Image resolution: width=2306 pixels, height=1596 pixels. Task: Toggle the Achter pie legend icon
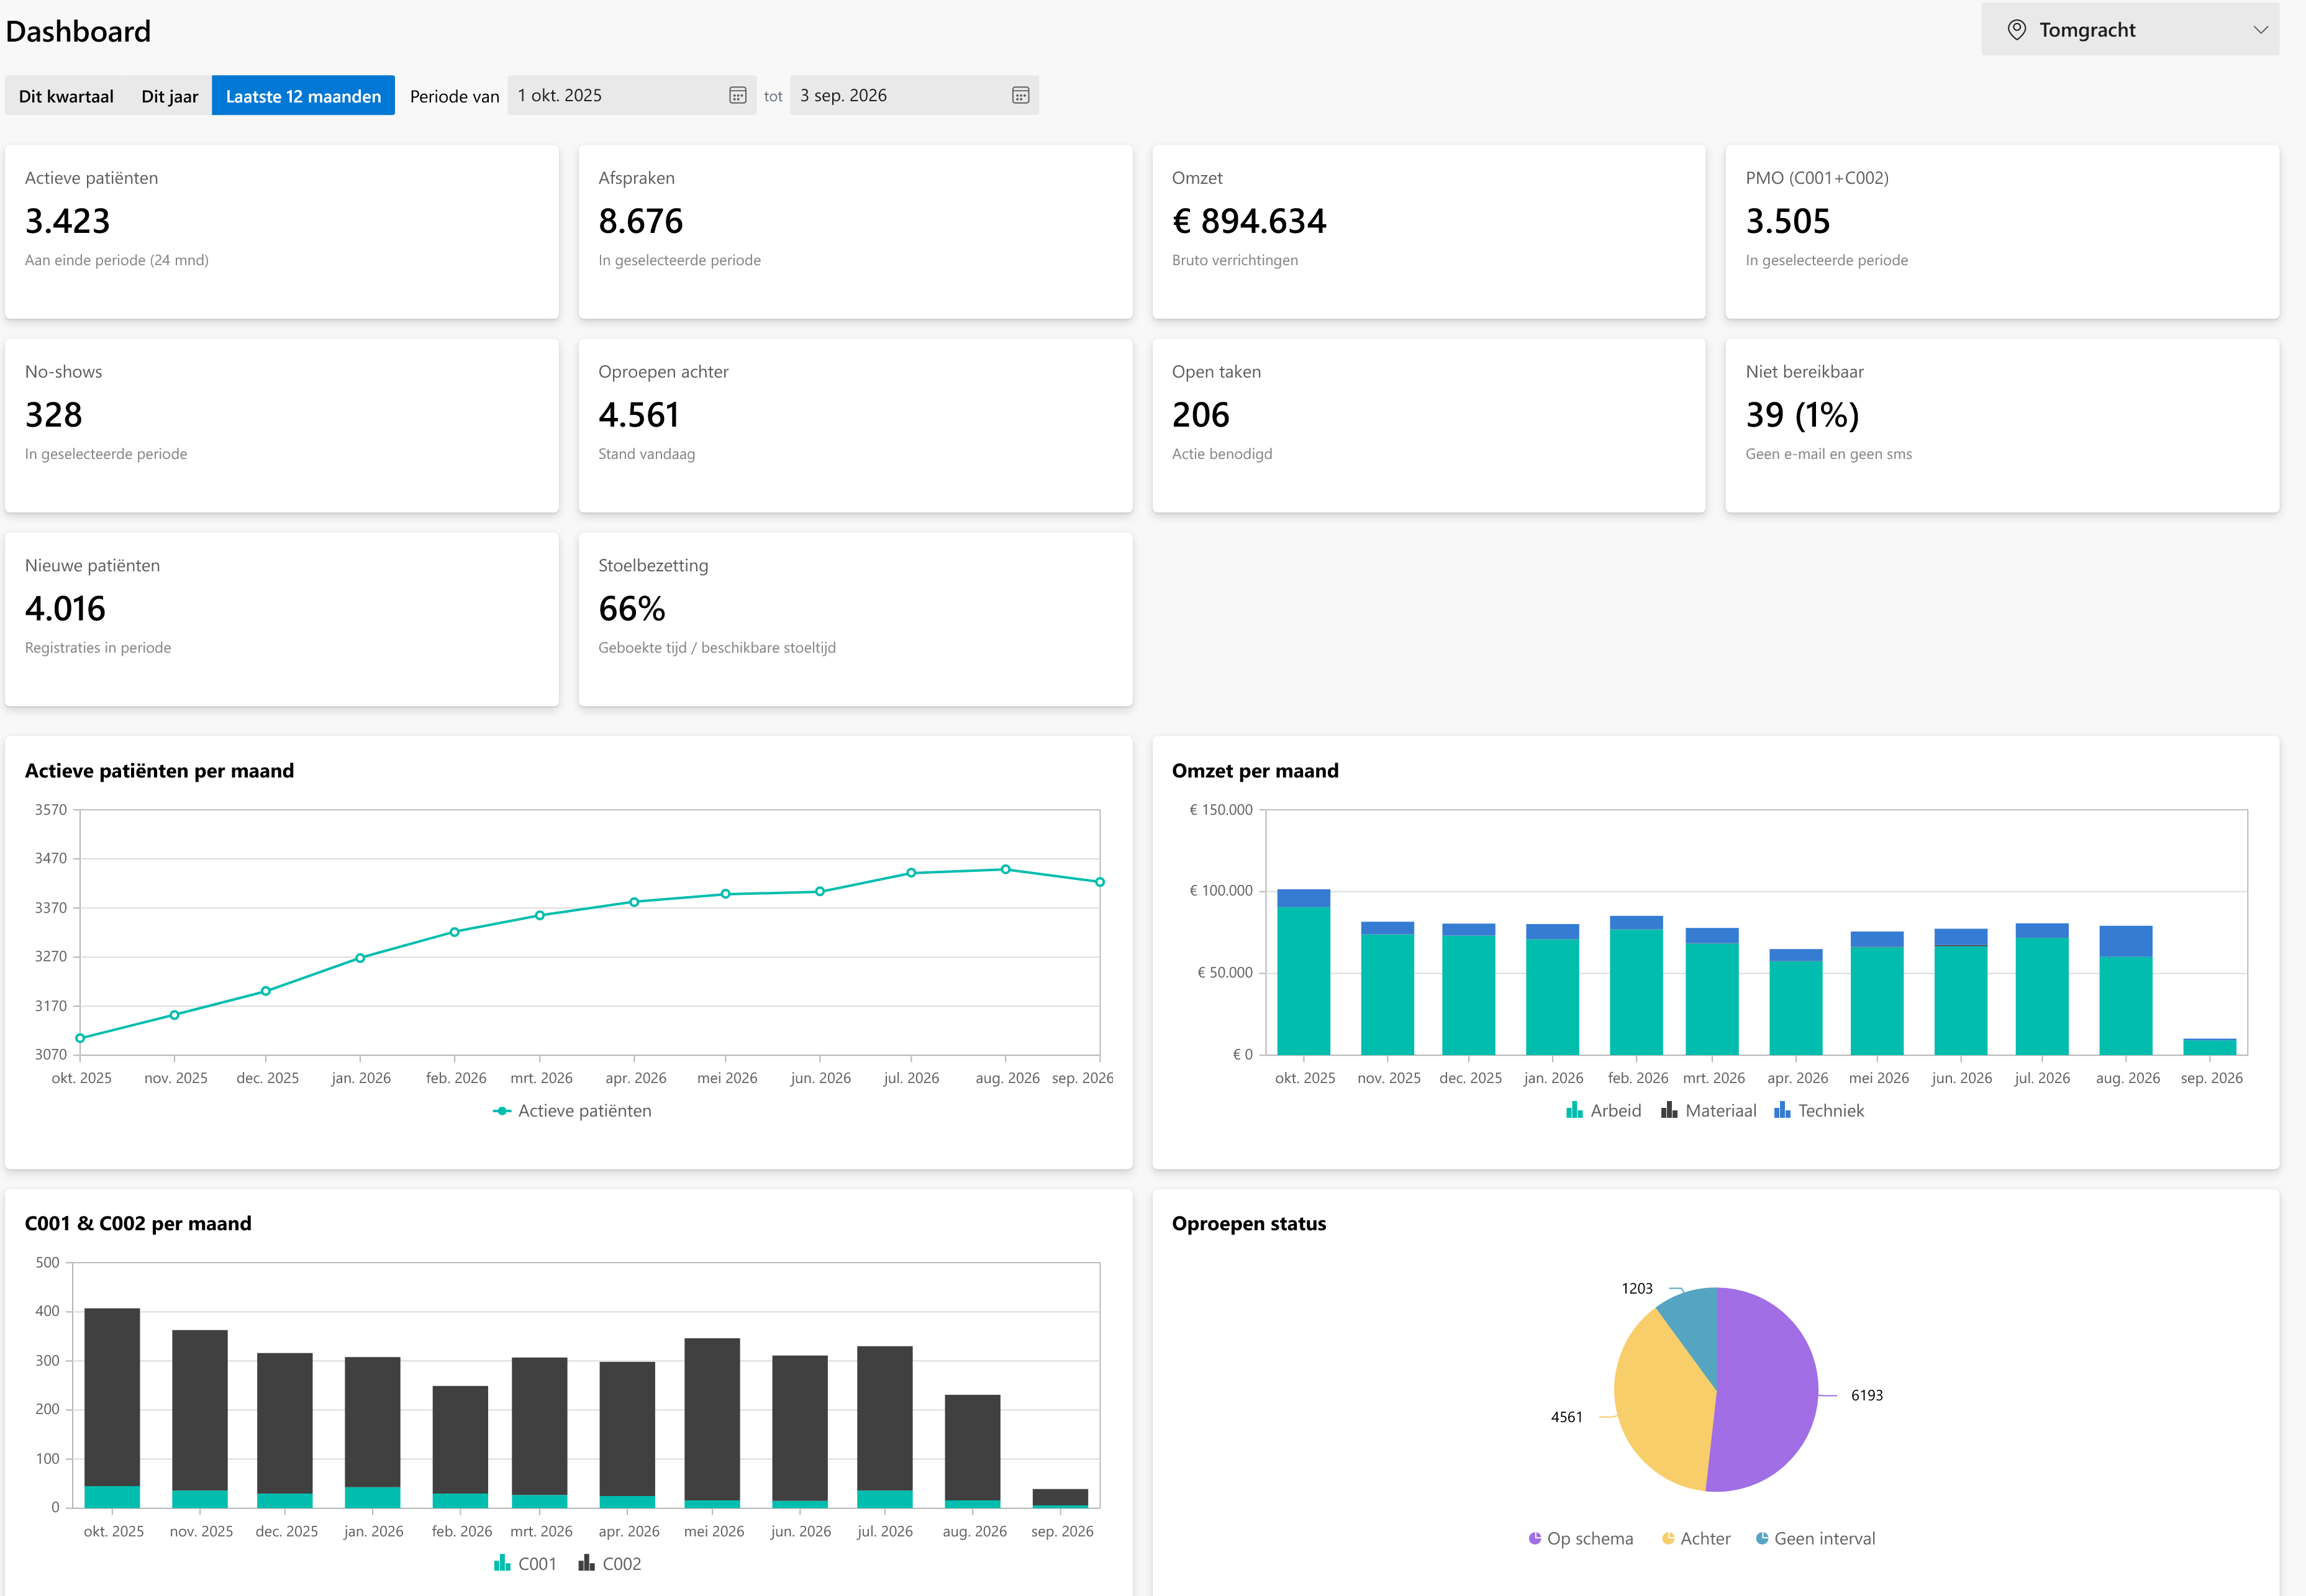1668,1538
